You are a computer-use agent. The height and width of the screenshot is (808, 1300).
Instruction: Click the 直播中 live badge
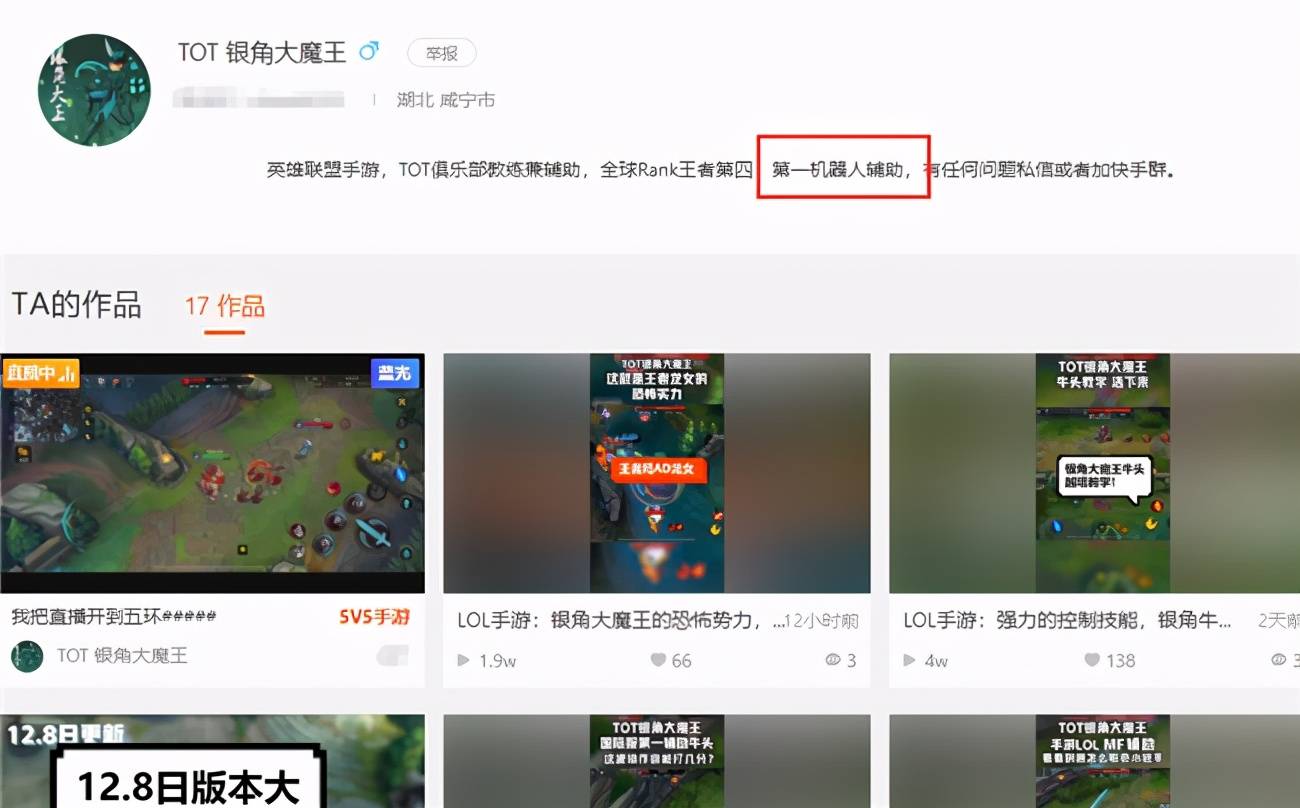click(41, 373)
